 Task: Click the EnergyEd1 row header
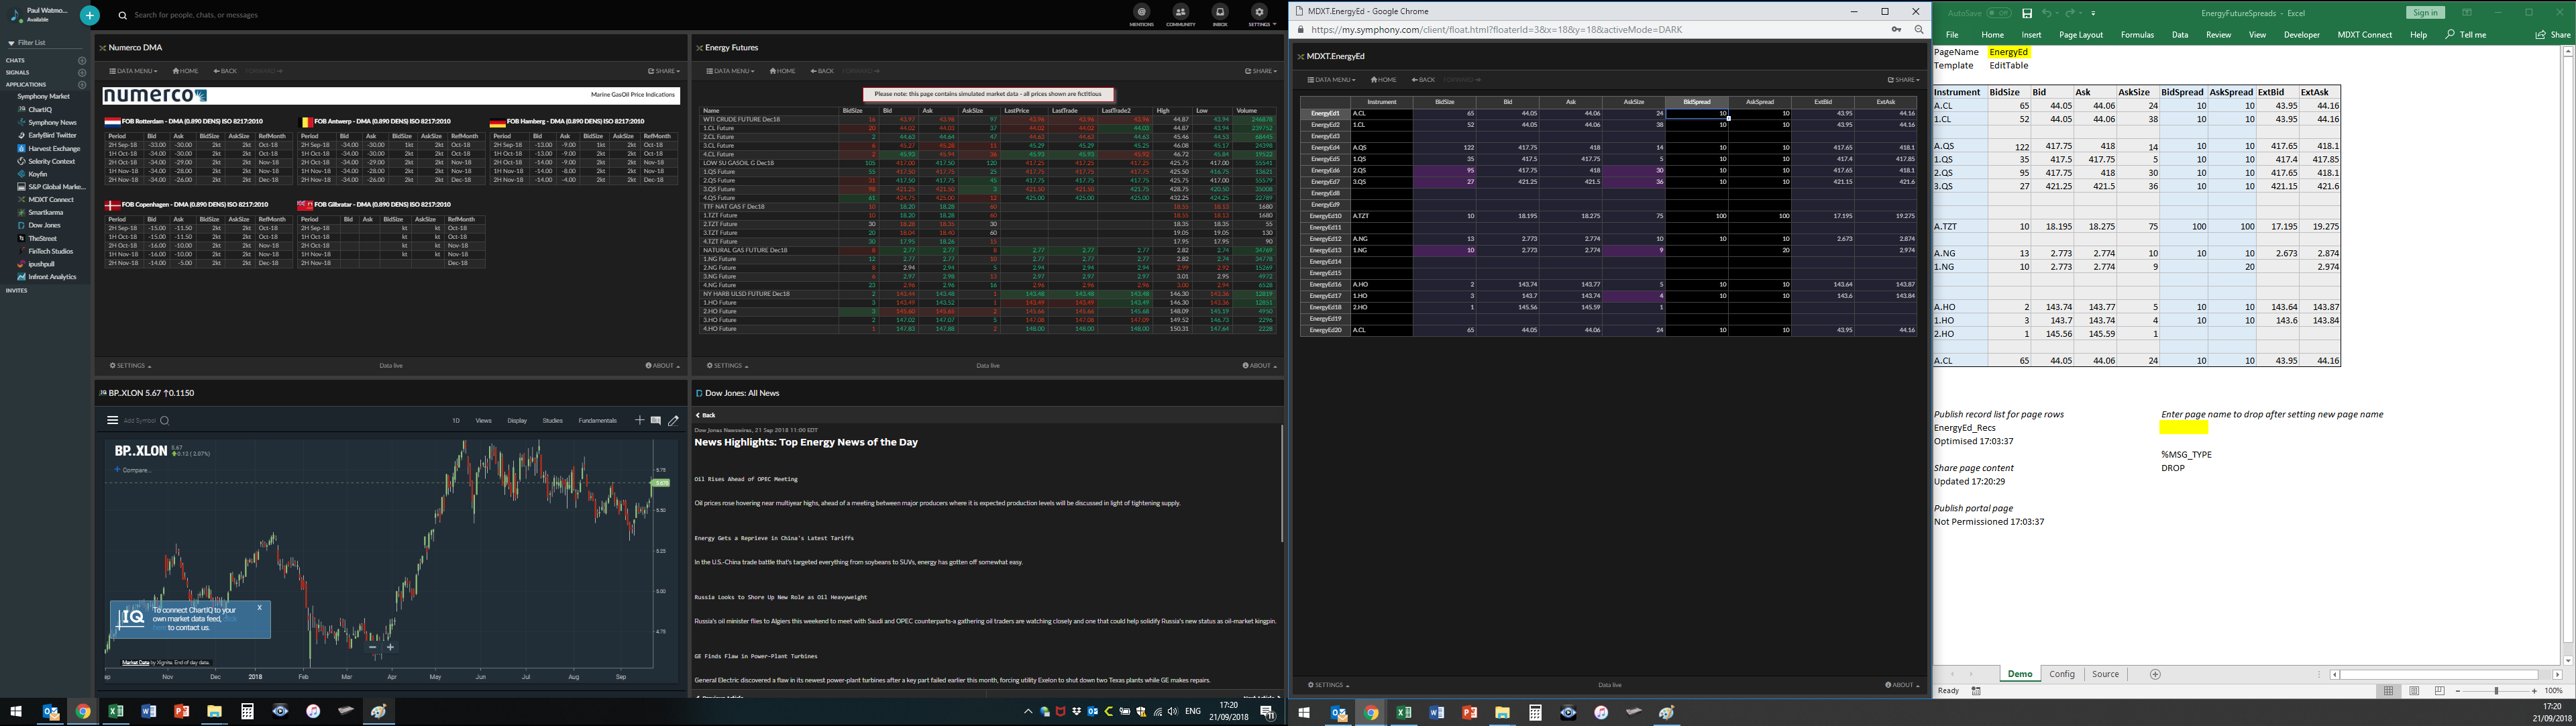[1325, 114]
